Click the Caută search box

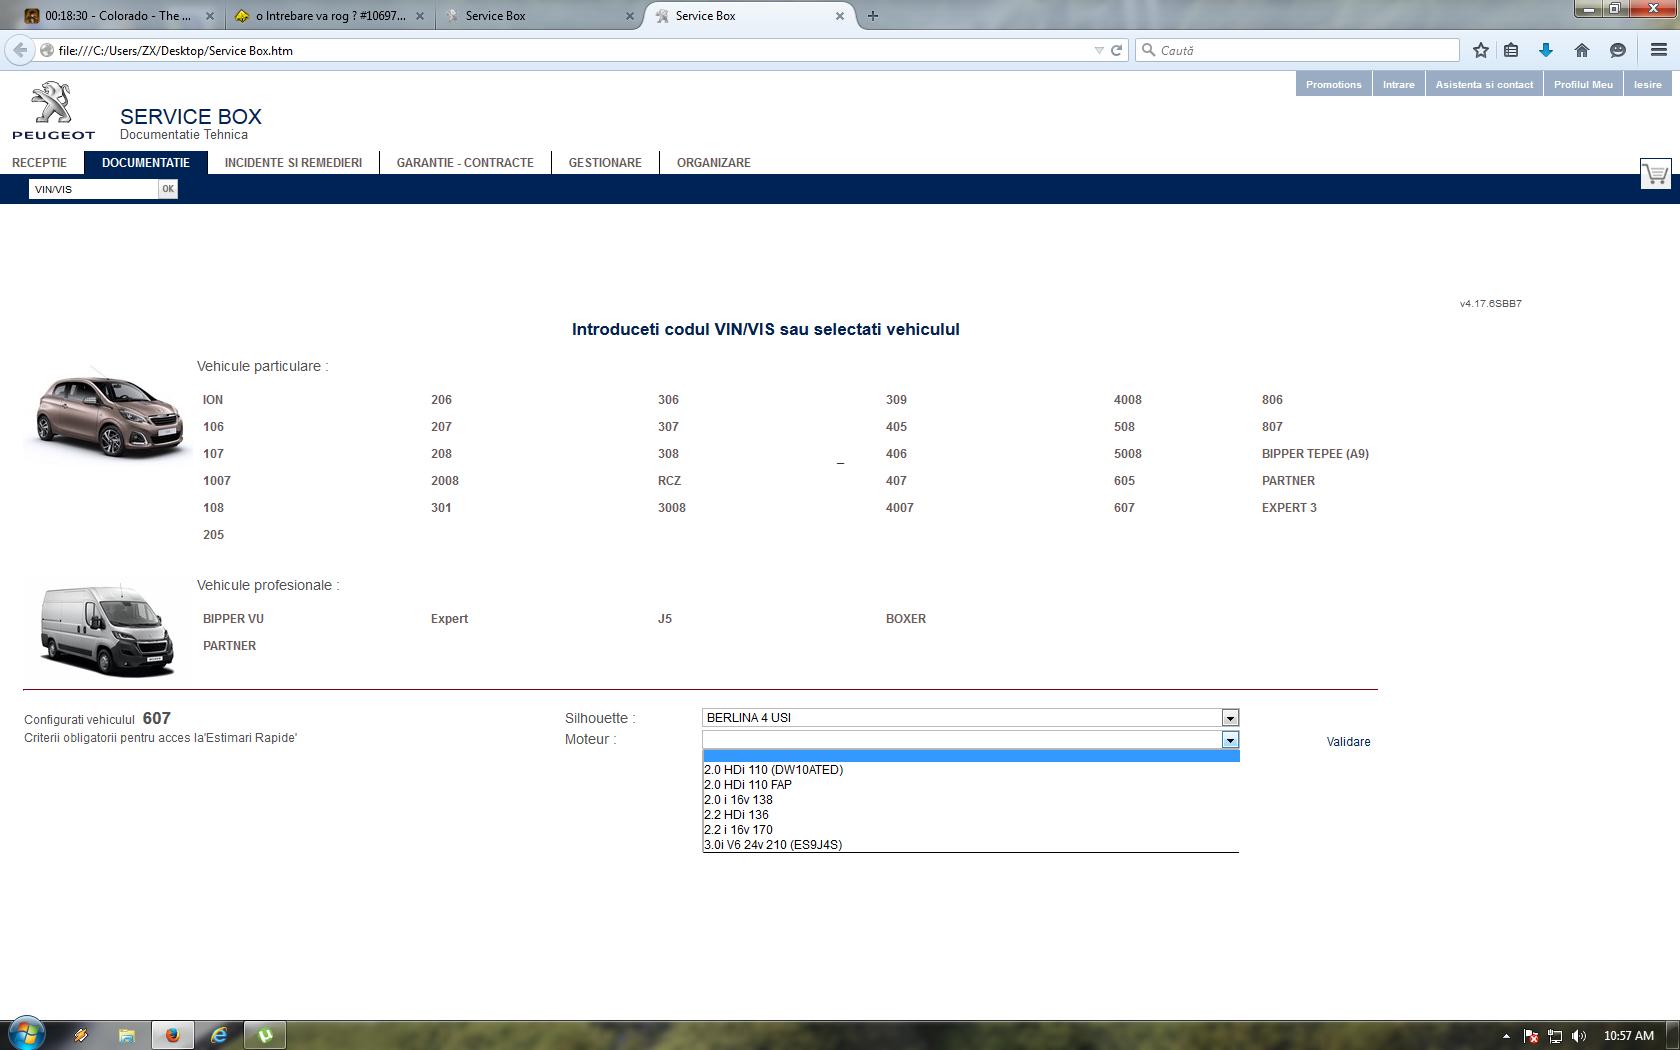[1297, 50]
